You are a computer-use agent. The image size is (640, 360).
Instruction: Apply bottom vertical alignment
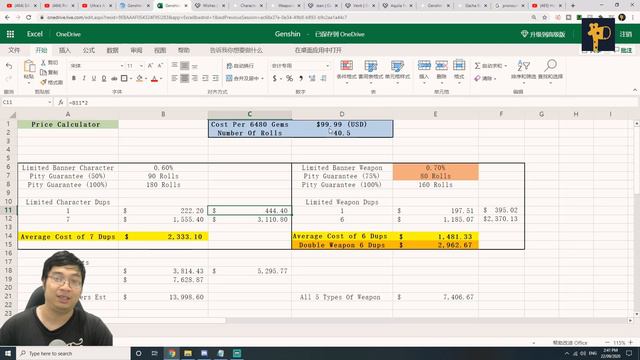195,65
